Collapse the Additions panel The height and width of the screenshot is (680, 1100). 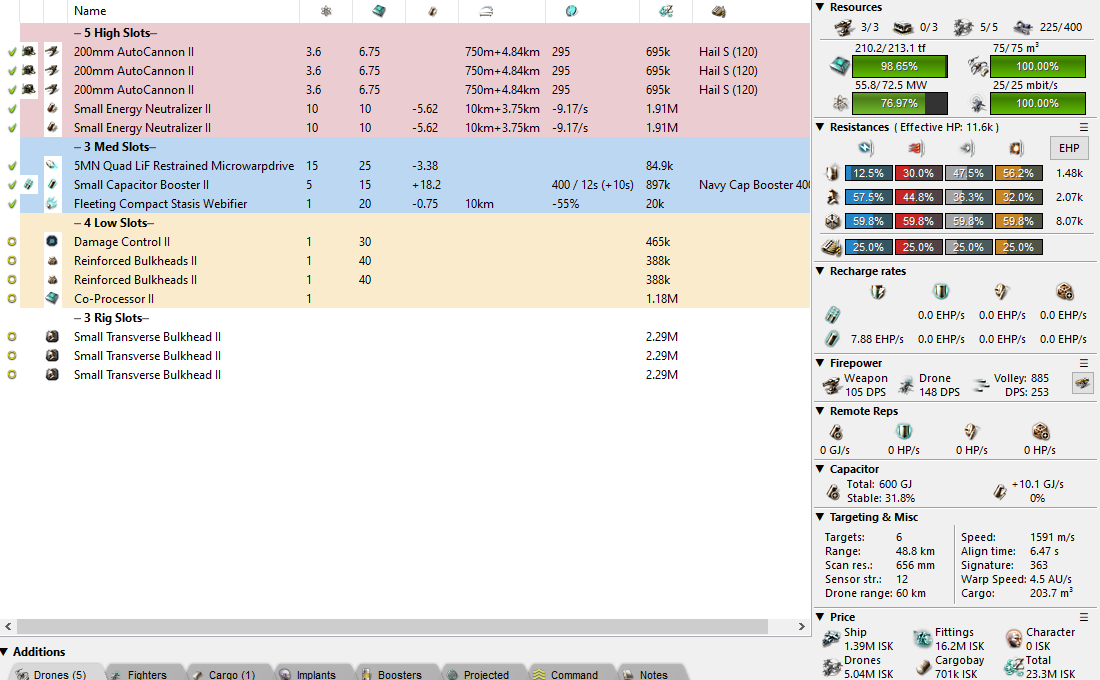click(x=5, y=652)
